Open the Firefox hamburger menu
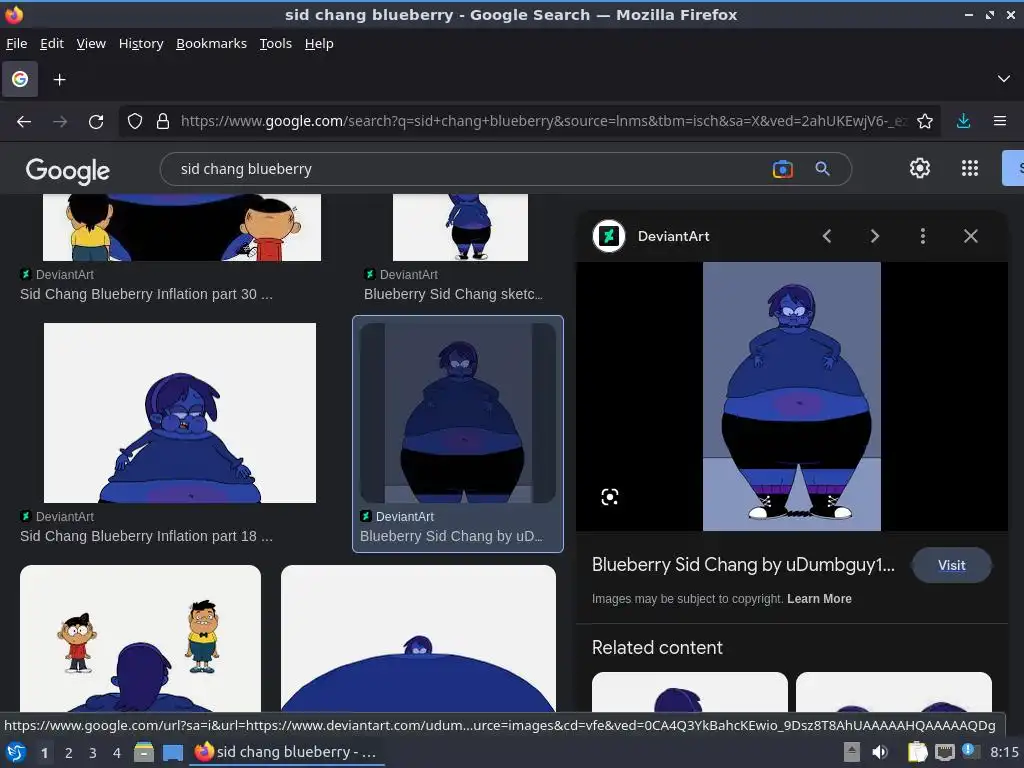 click(x=1000, y=121)
